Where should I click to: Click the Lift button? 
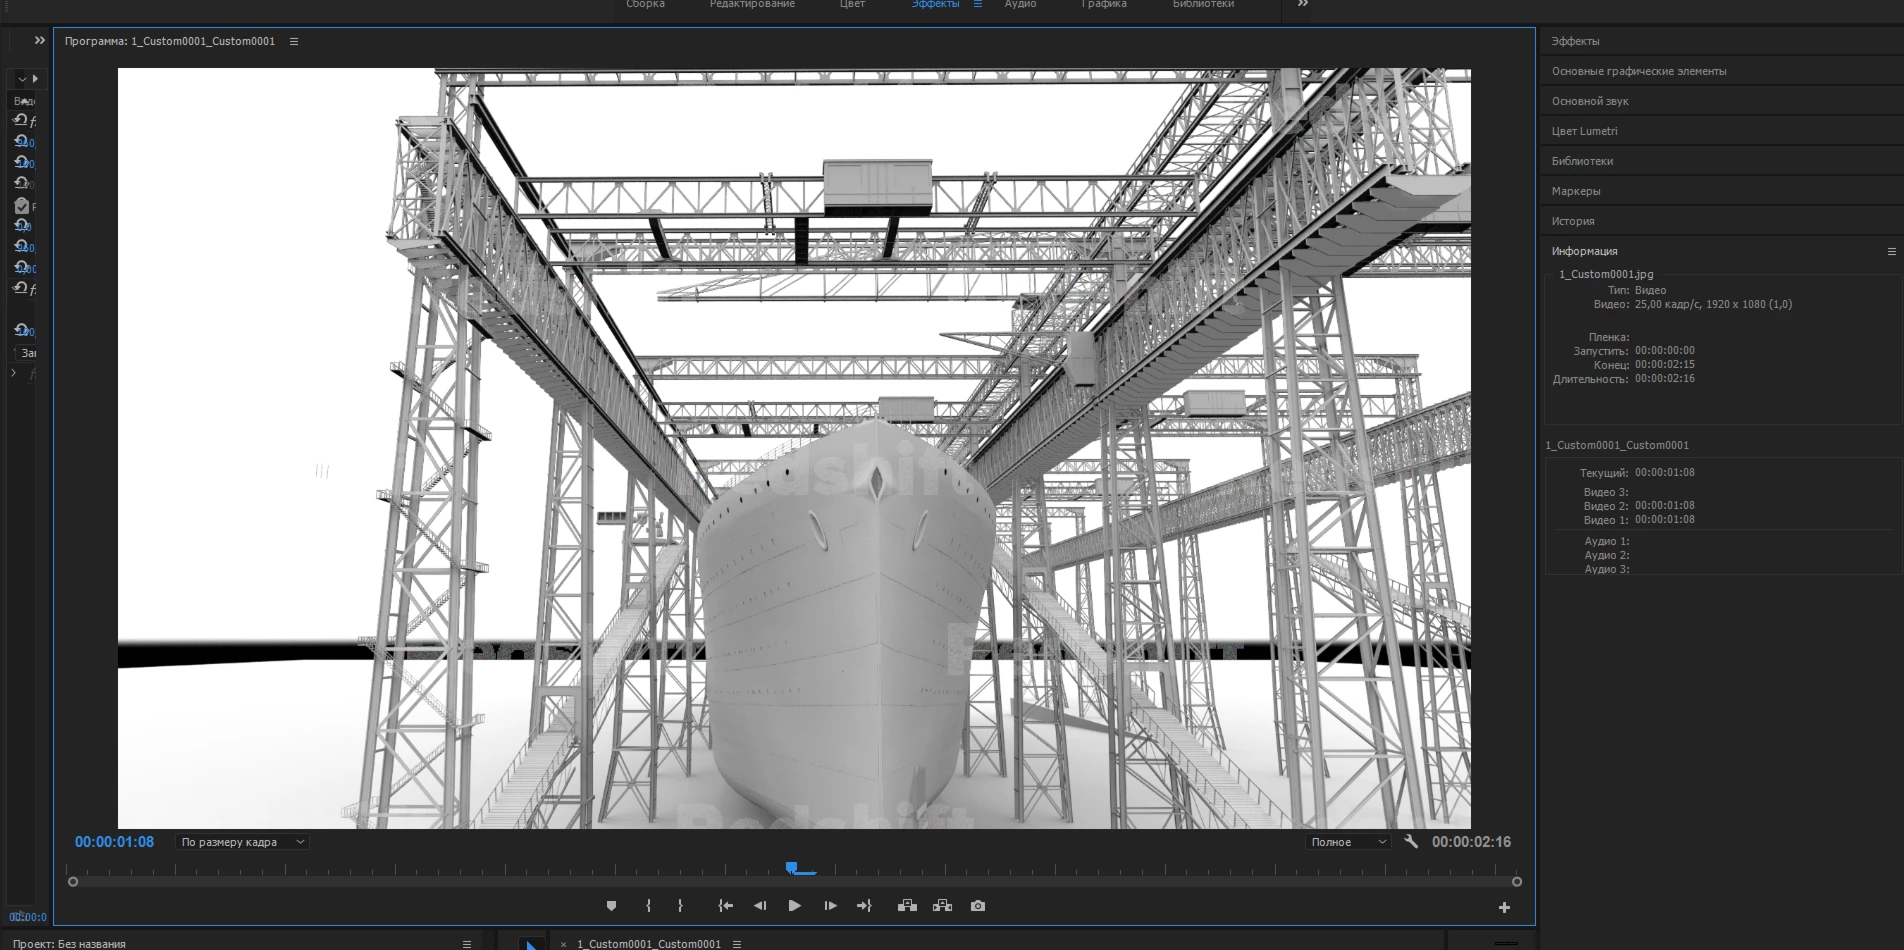tap(907, 906)
